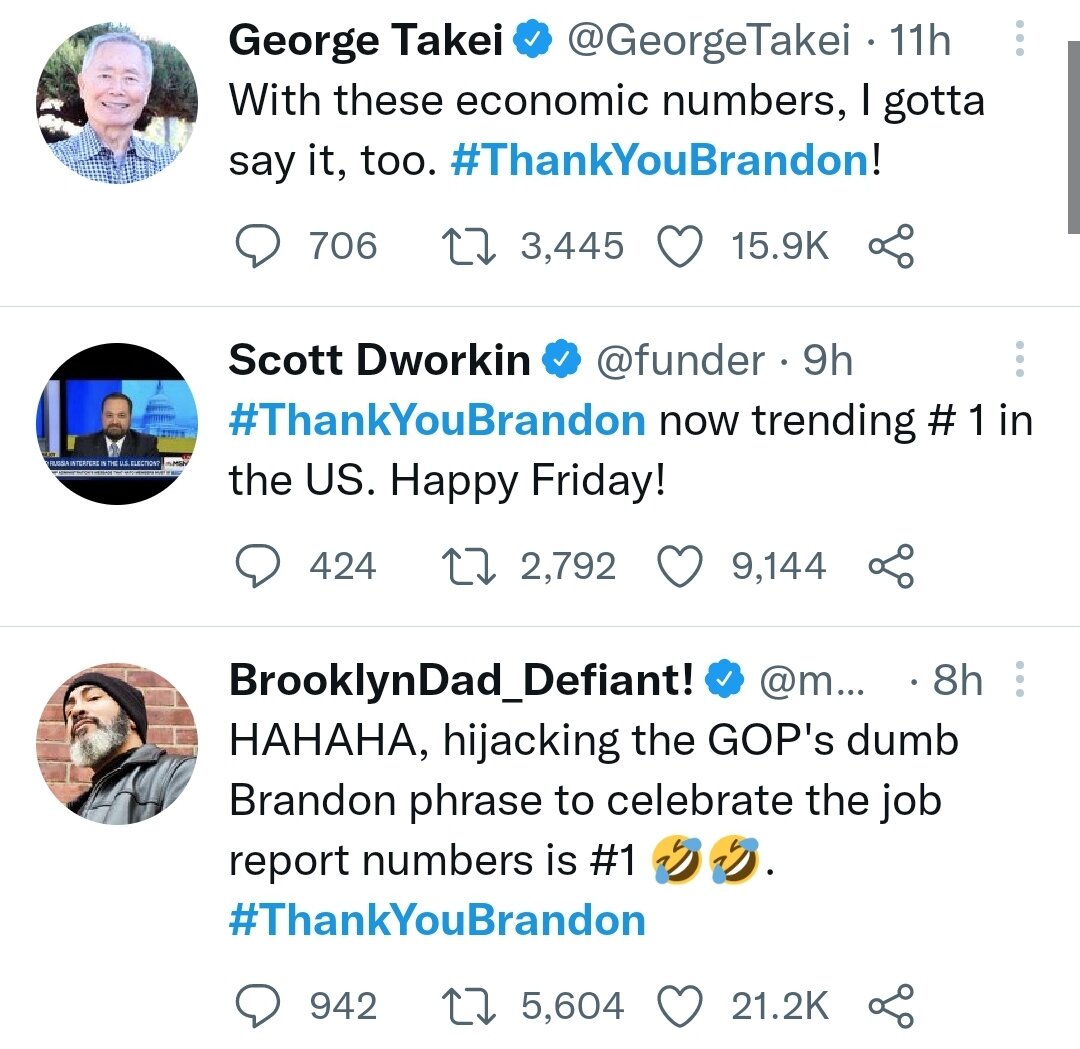This screenshot has width=1080, height=1049.
Task: Open the @funder profile handle
Action: click(x=680, y=360)
